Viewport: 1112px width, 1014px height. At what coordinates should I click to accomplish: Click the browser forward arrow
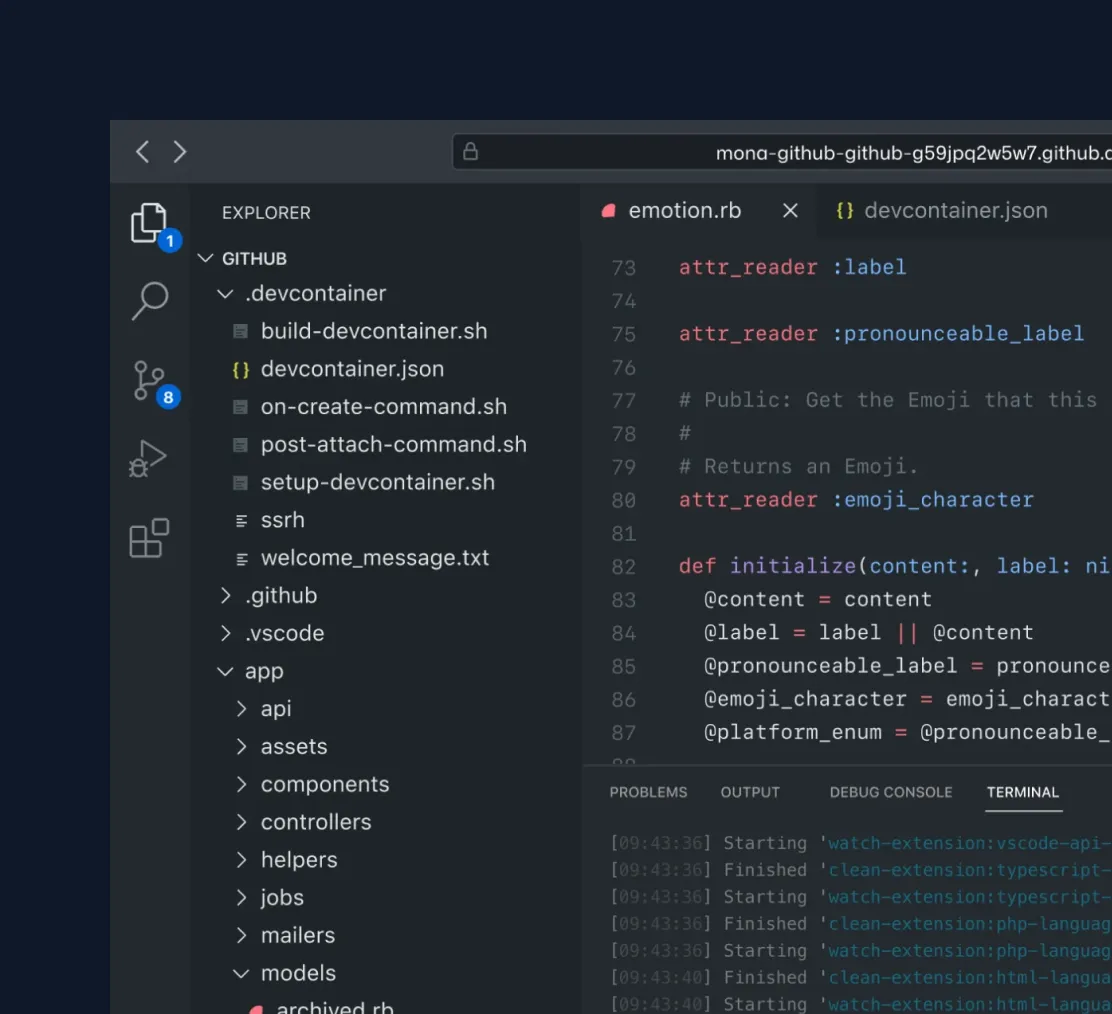point(180,152)
